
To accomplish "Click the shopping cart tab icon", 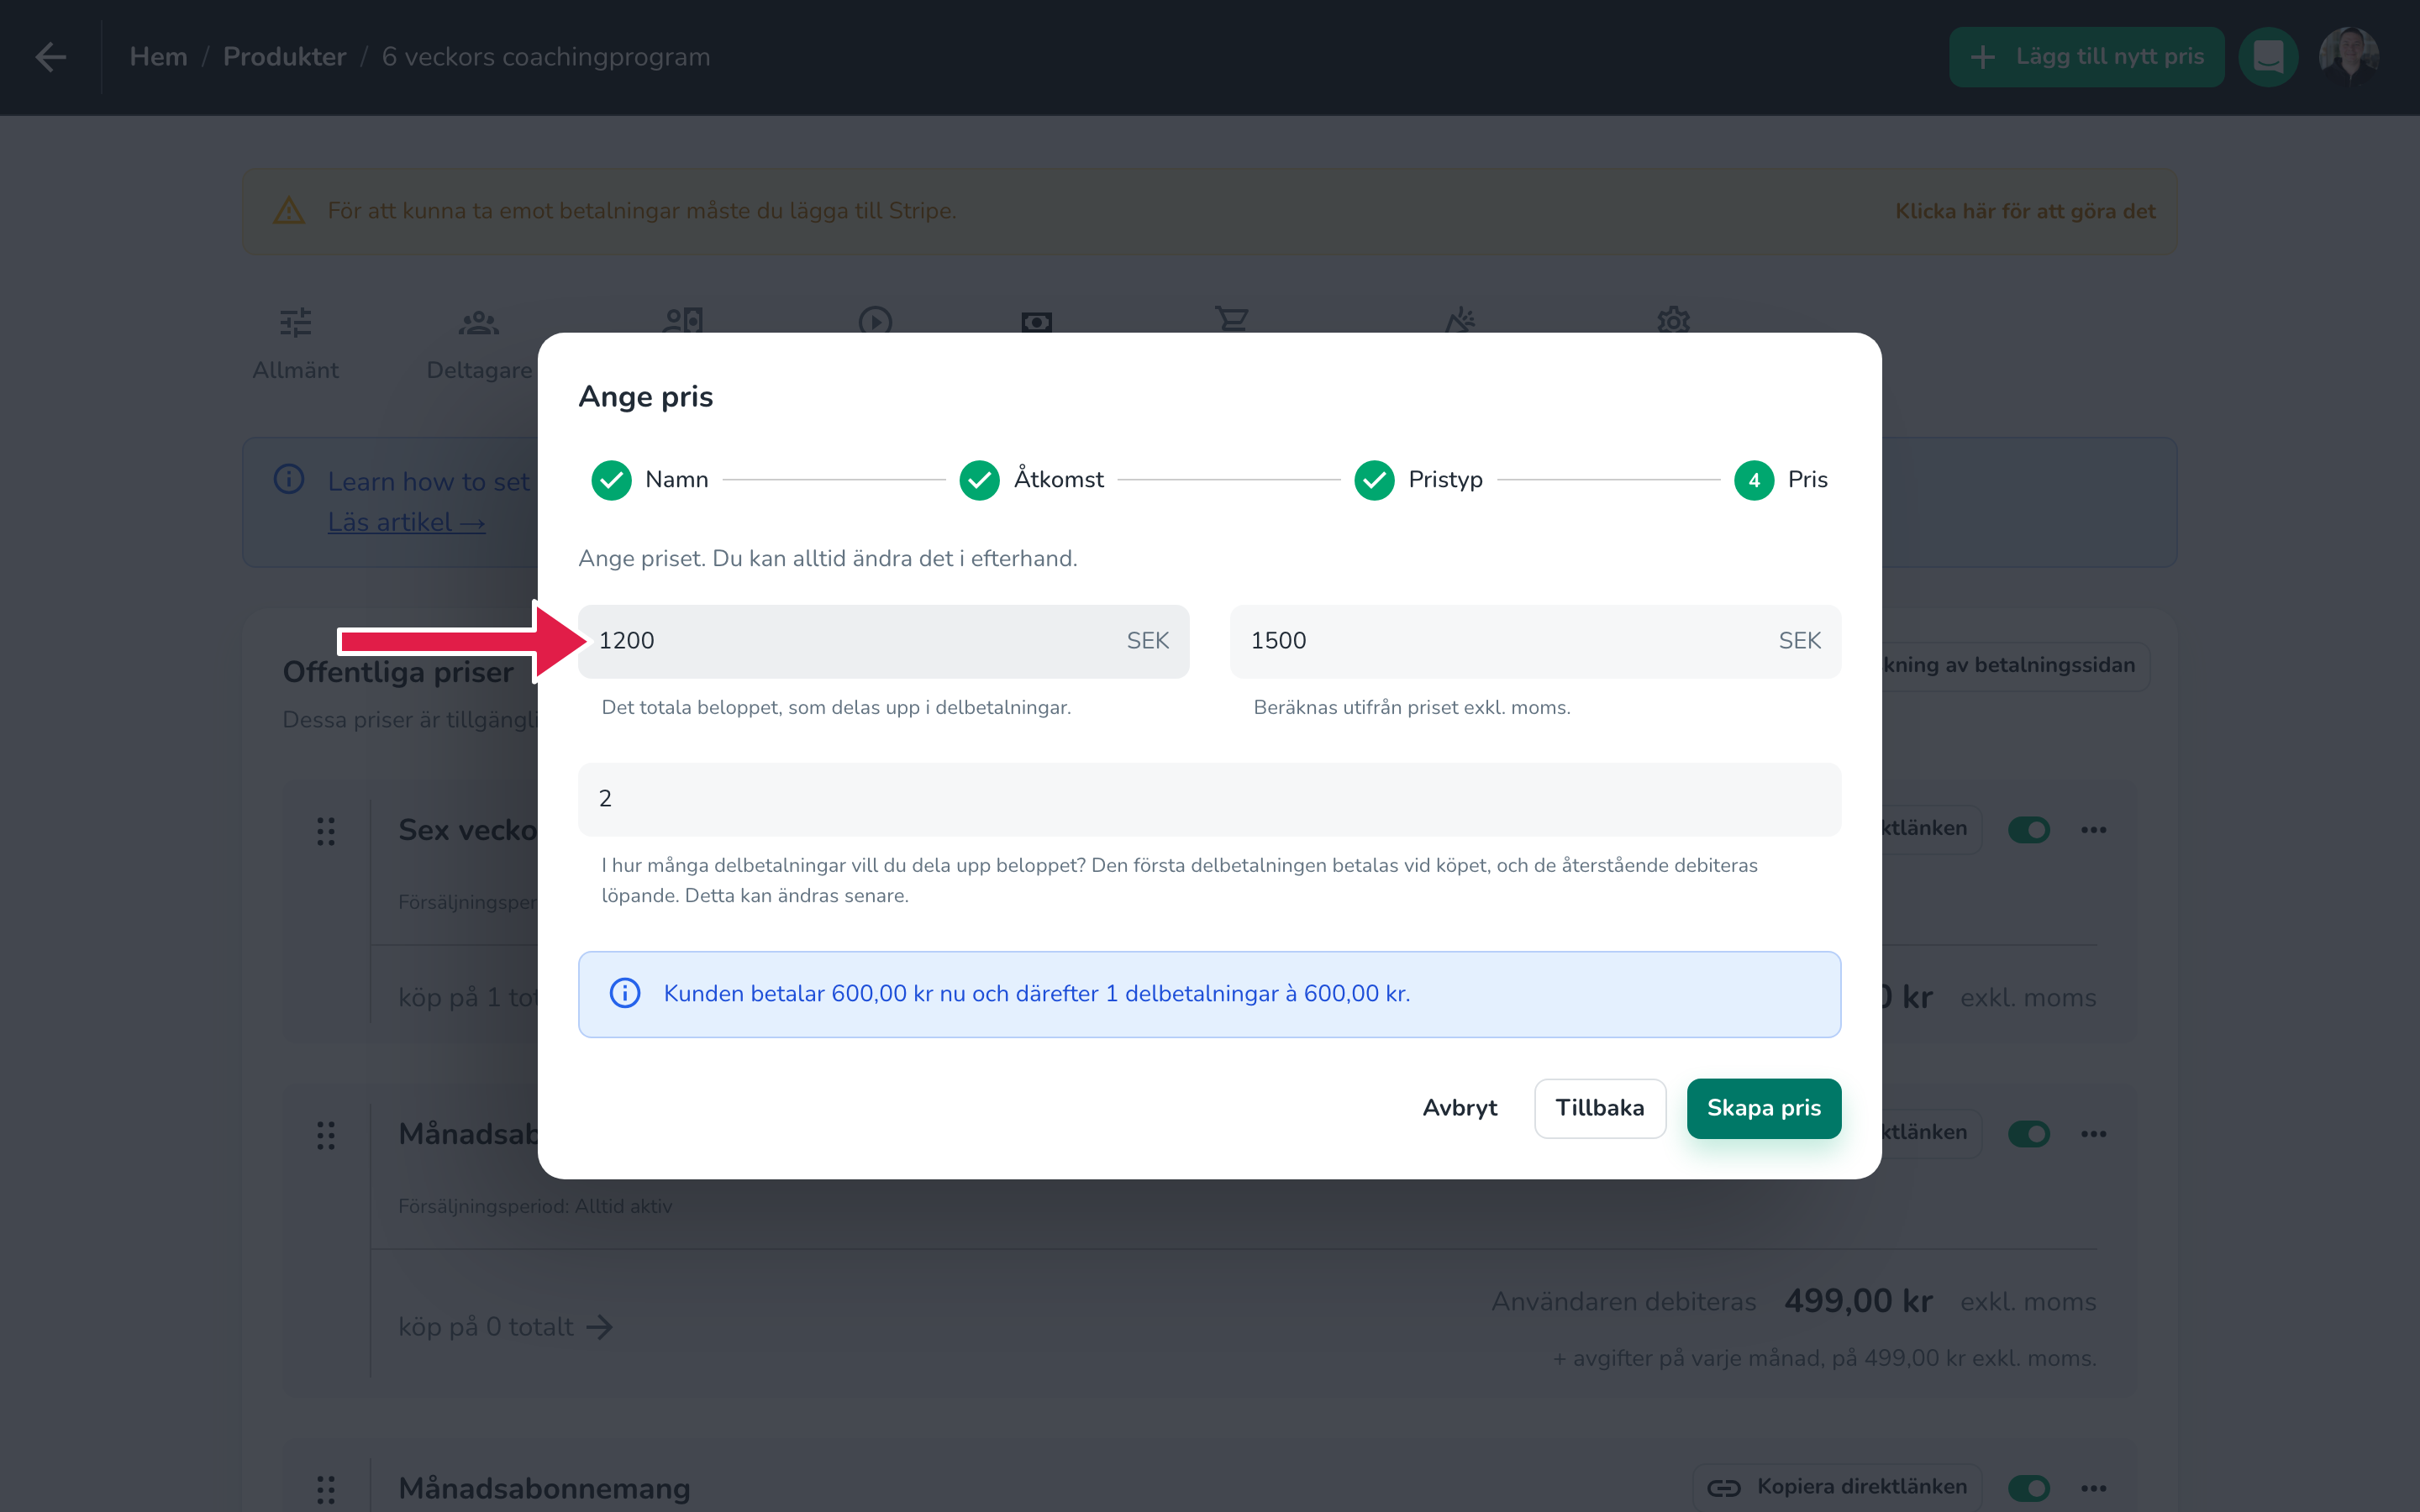I will (x=1231, y=320).
